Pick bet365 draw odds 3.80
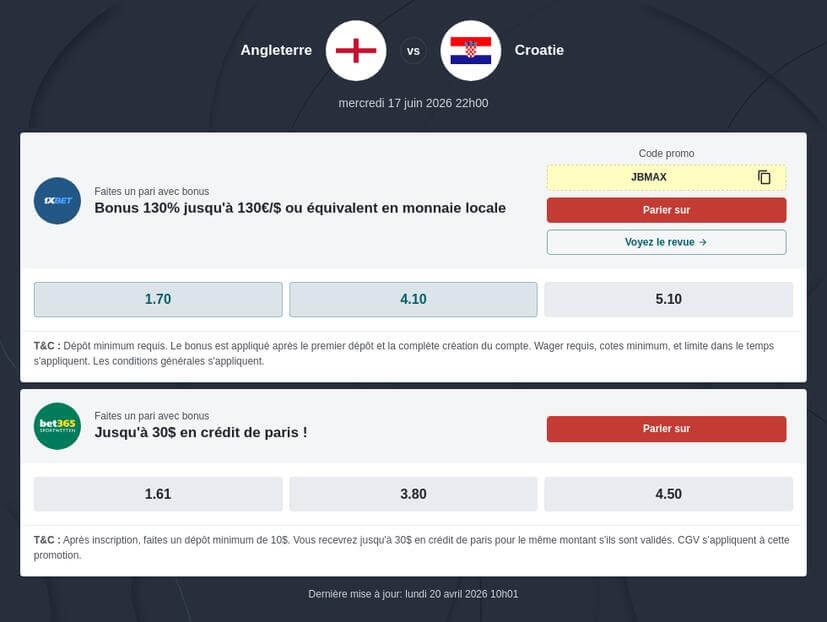 point(413,494)
